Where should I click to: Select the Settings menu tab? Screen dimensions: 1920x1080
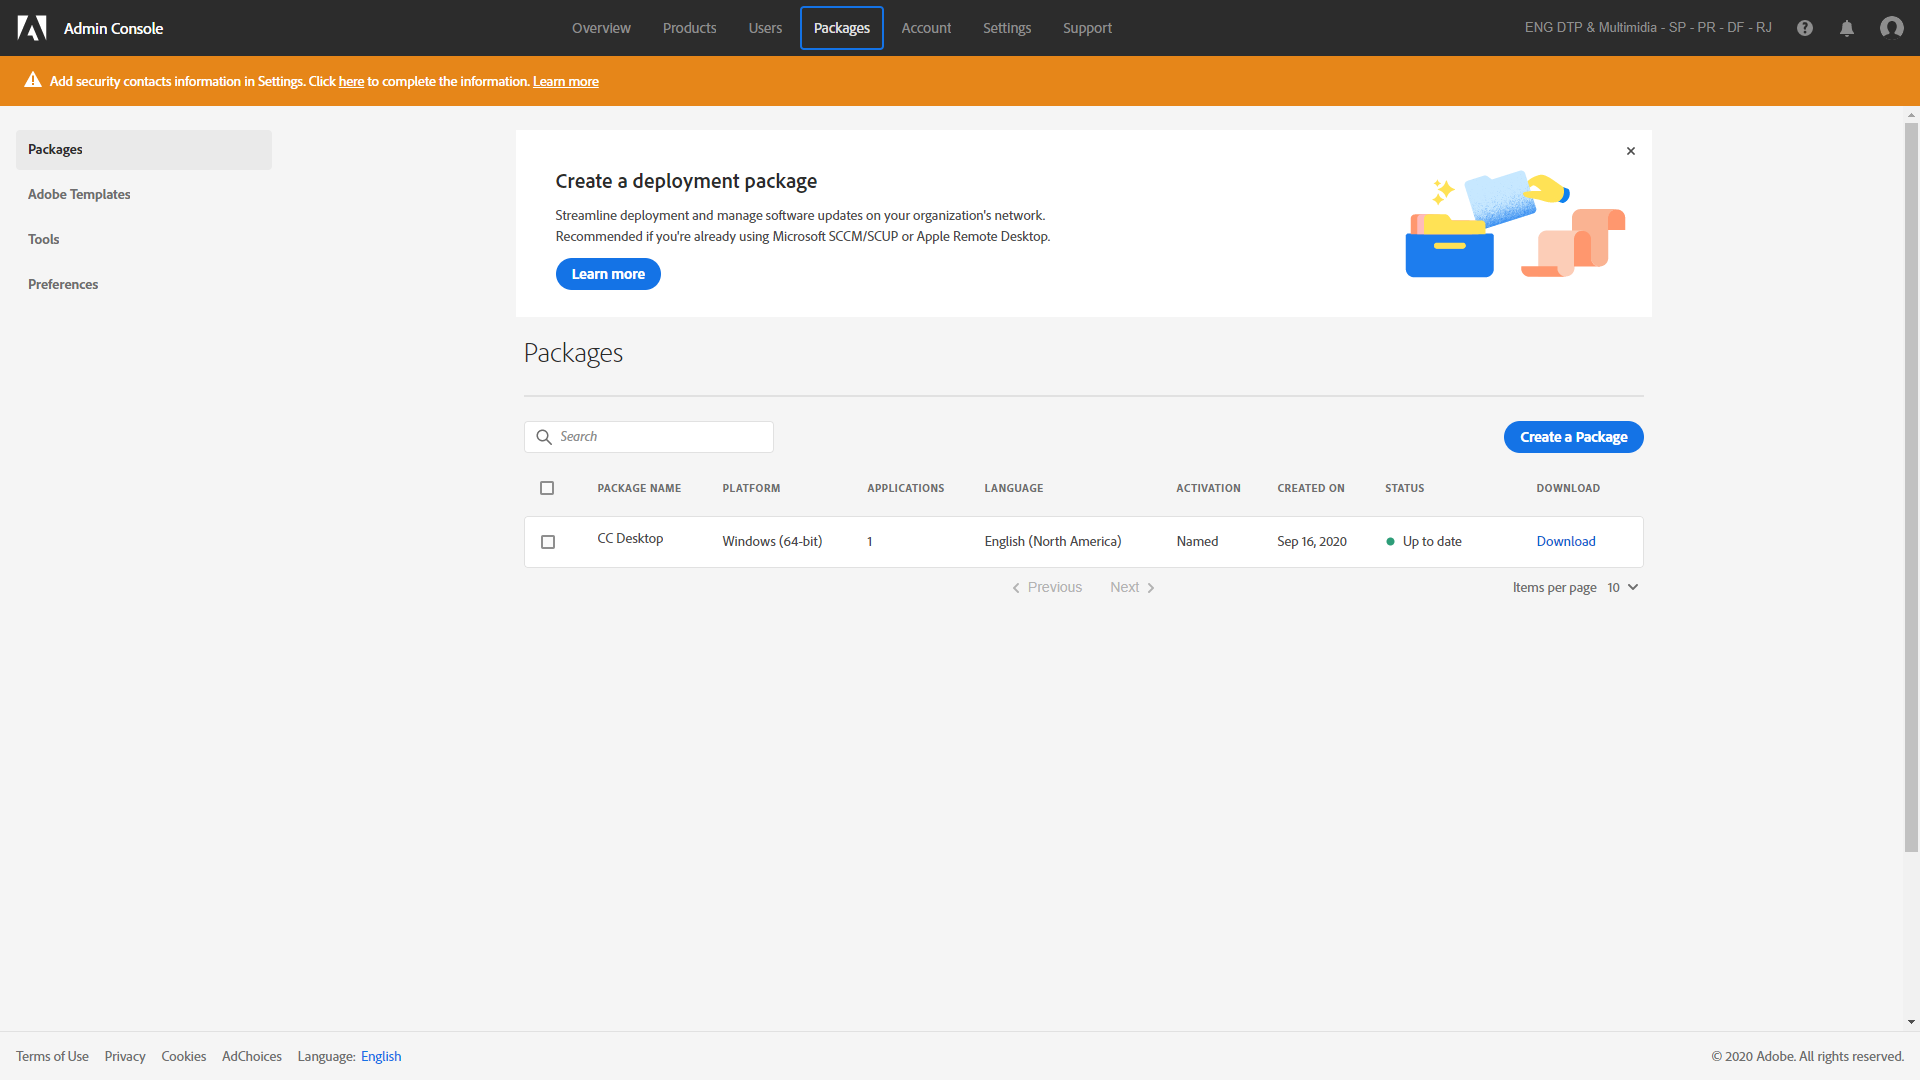(1006, 28)
